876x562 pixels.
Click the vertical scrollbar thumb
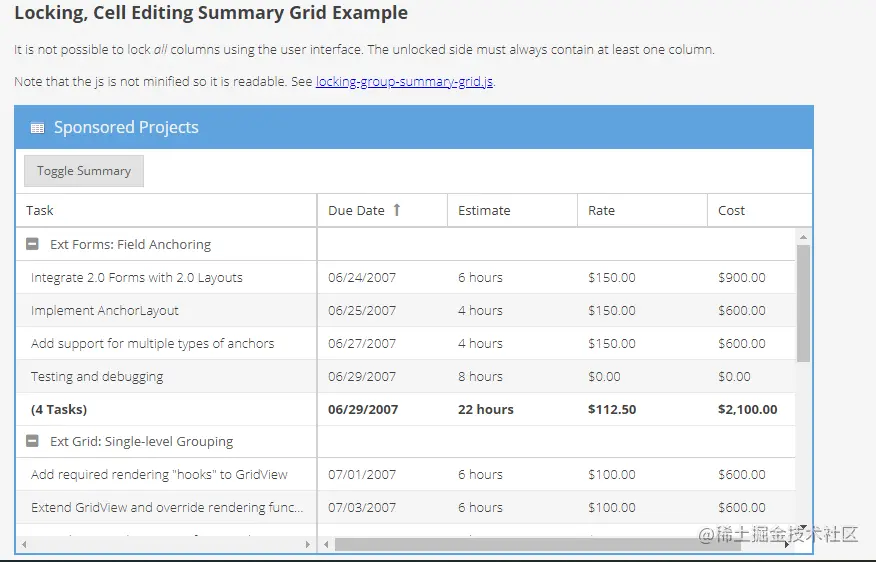pos(803,303)
